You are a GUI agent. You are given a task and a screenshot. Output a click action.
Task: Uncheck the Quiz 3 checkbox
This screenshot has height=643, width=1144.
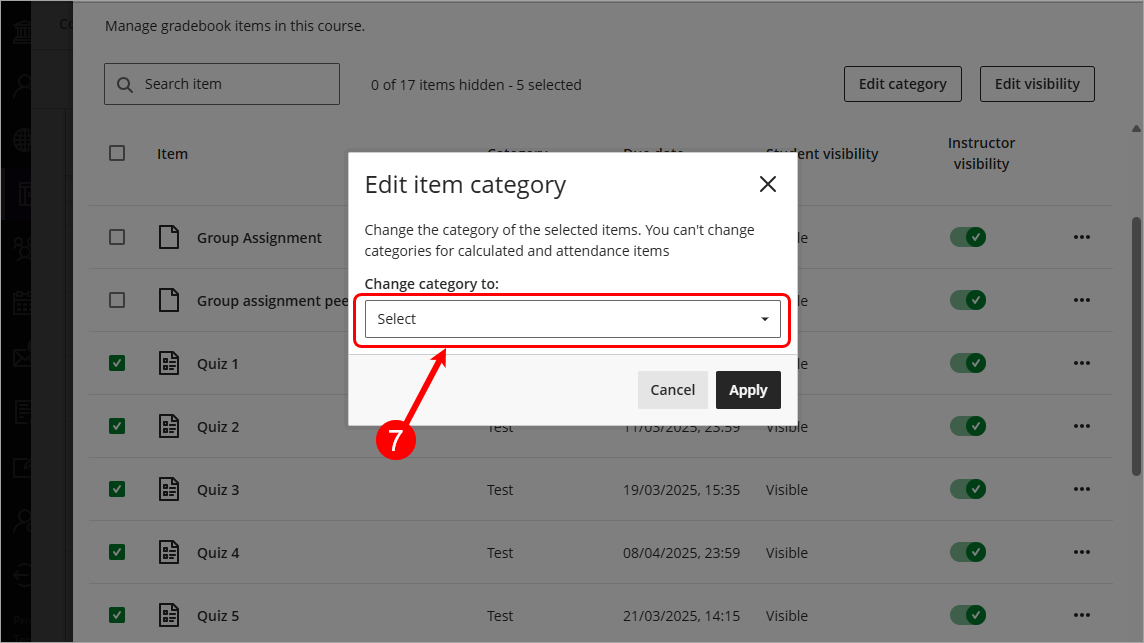[117, 489]
